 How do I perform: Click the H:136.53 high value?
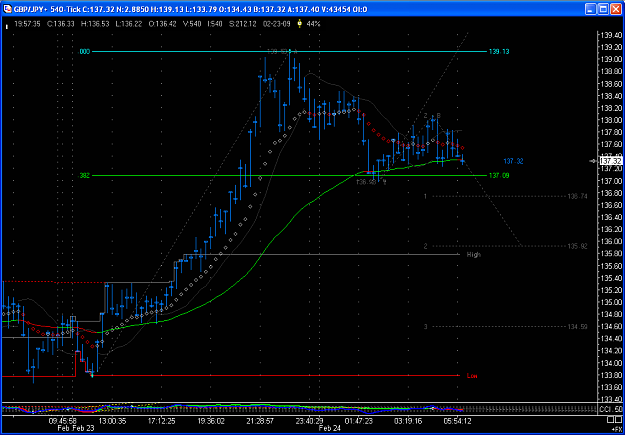tap(95, 24)
